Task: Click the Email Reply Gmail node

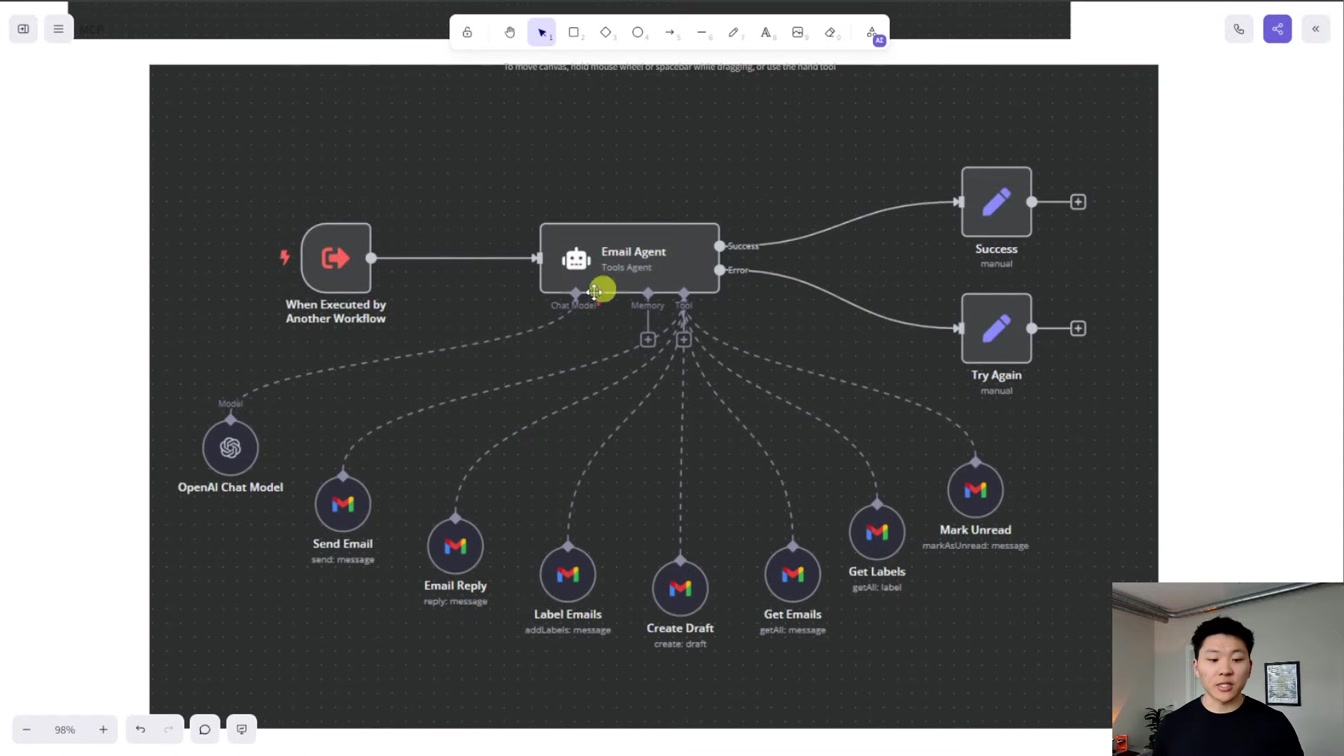Action: coord(455,546)
